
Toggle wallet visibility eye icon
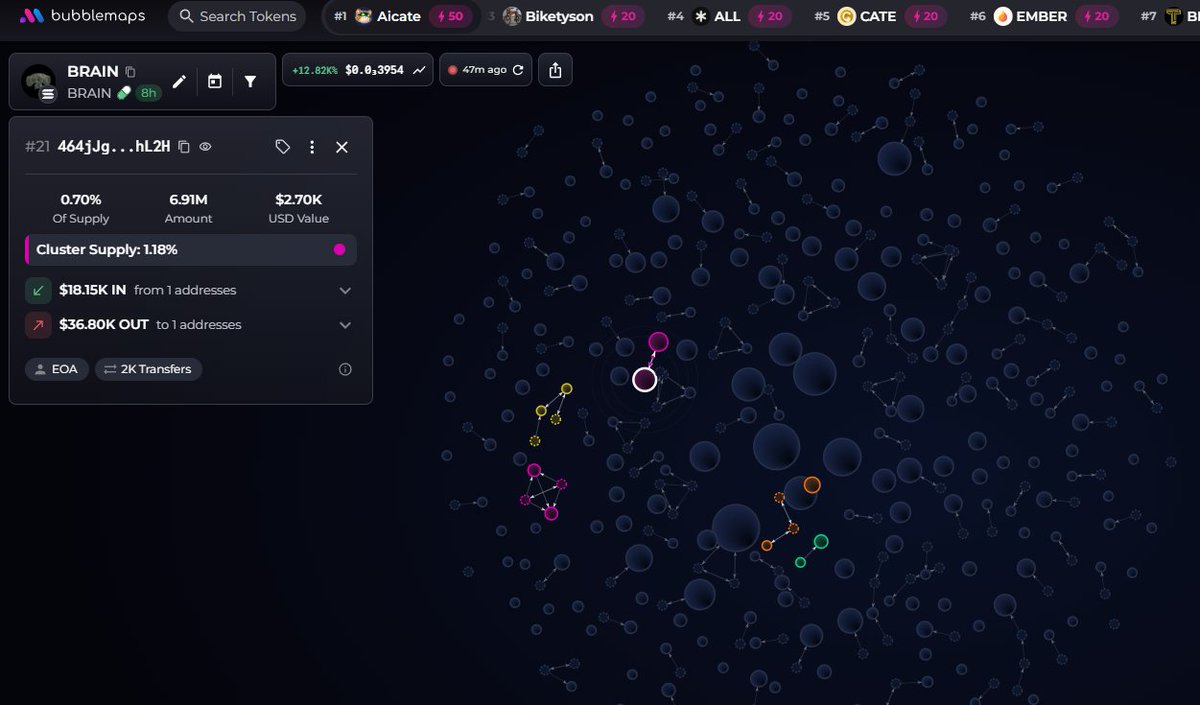coord(205,147)
